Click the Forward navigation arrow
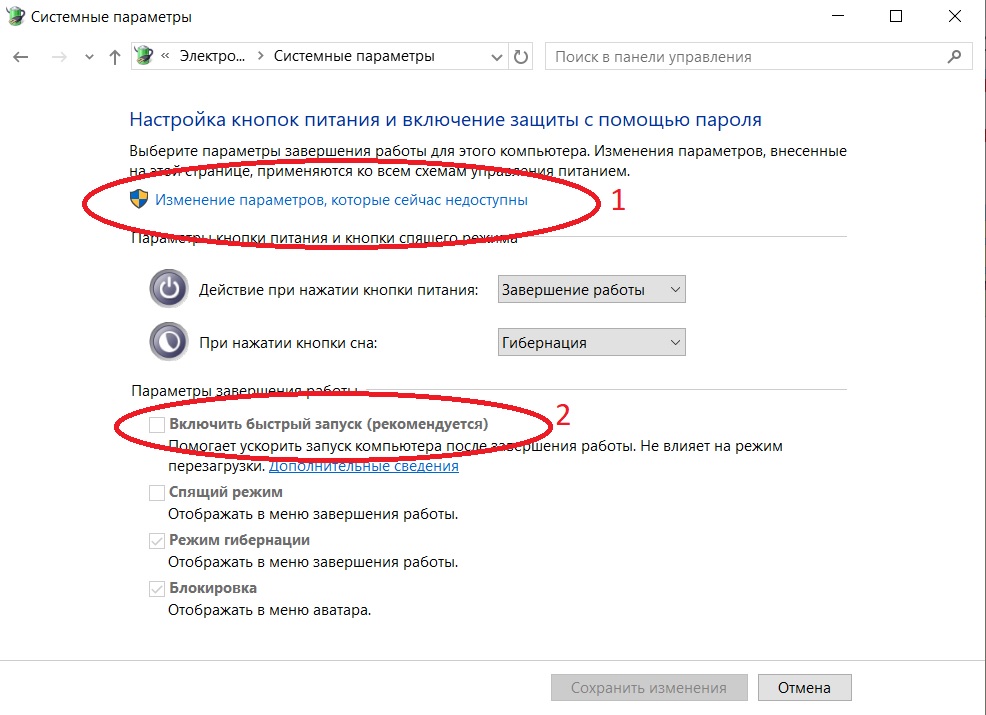Image resolution: width=986 pixels, height=715 pixels. click(59, 57)
